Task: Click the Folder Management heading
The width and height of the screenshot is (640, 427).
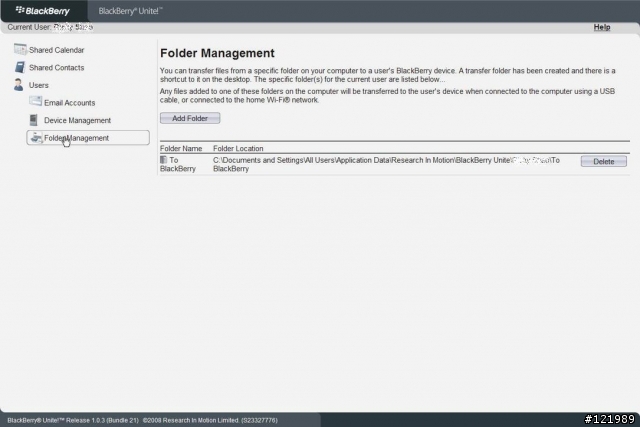Action: click(x=217, y=53)
